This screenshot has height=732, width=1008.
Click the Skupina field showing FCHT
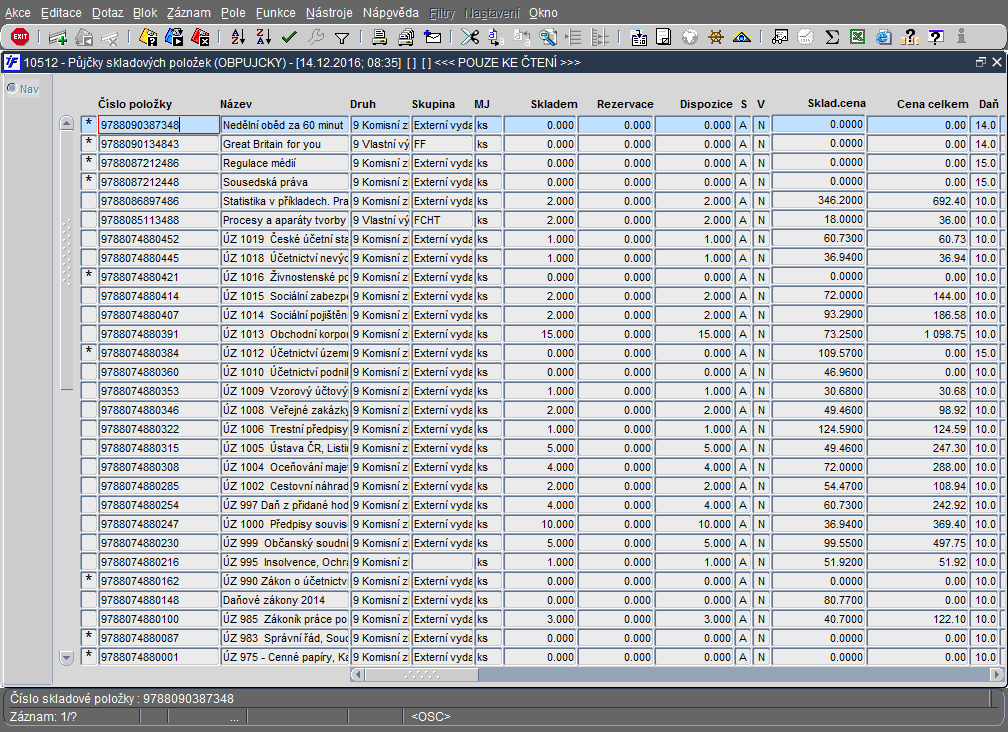point(442,220)
